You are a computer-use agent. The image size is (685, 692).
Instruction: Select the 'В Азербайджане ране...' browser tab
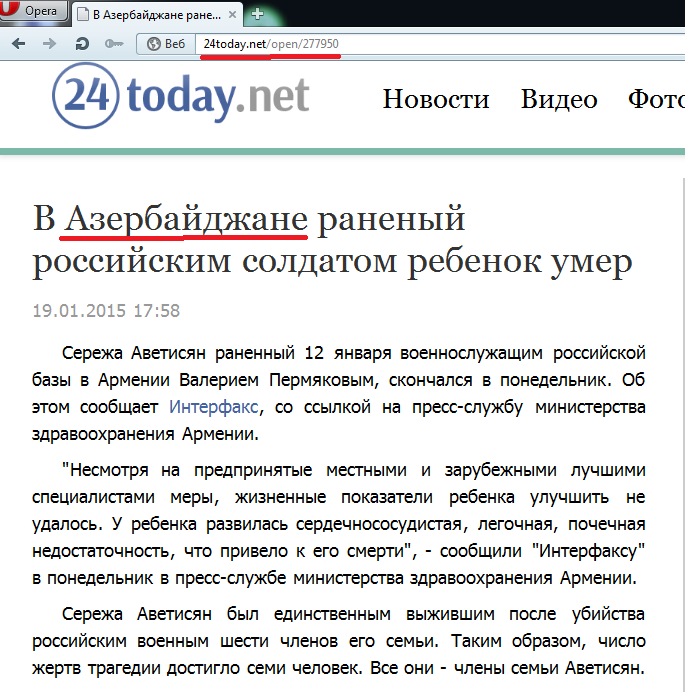click(x=157, y=15)
